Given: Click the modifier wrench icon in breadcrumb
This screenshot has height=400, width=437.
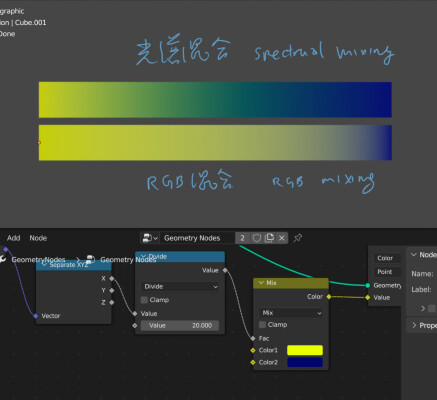Looking at the screenshot, I should point(3,259).
